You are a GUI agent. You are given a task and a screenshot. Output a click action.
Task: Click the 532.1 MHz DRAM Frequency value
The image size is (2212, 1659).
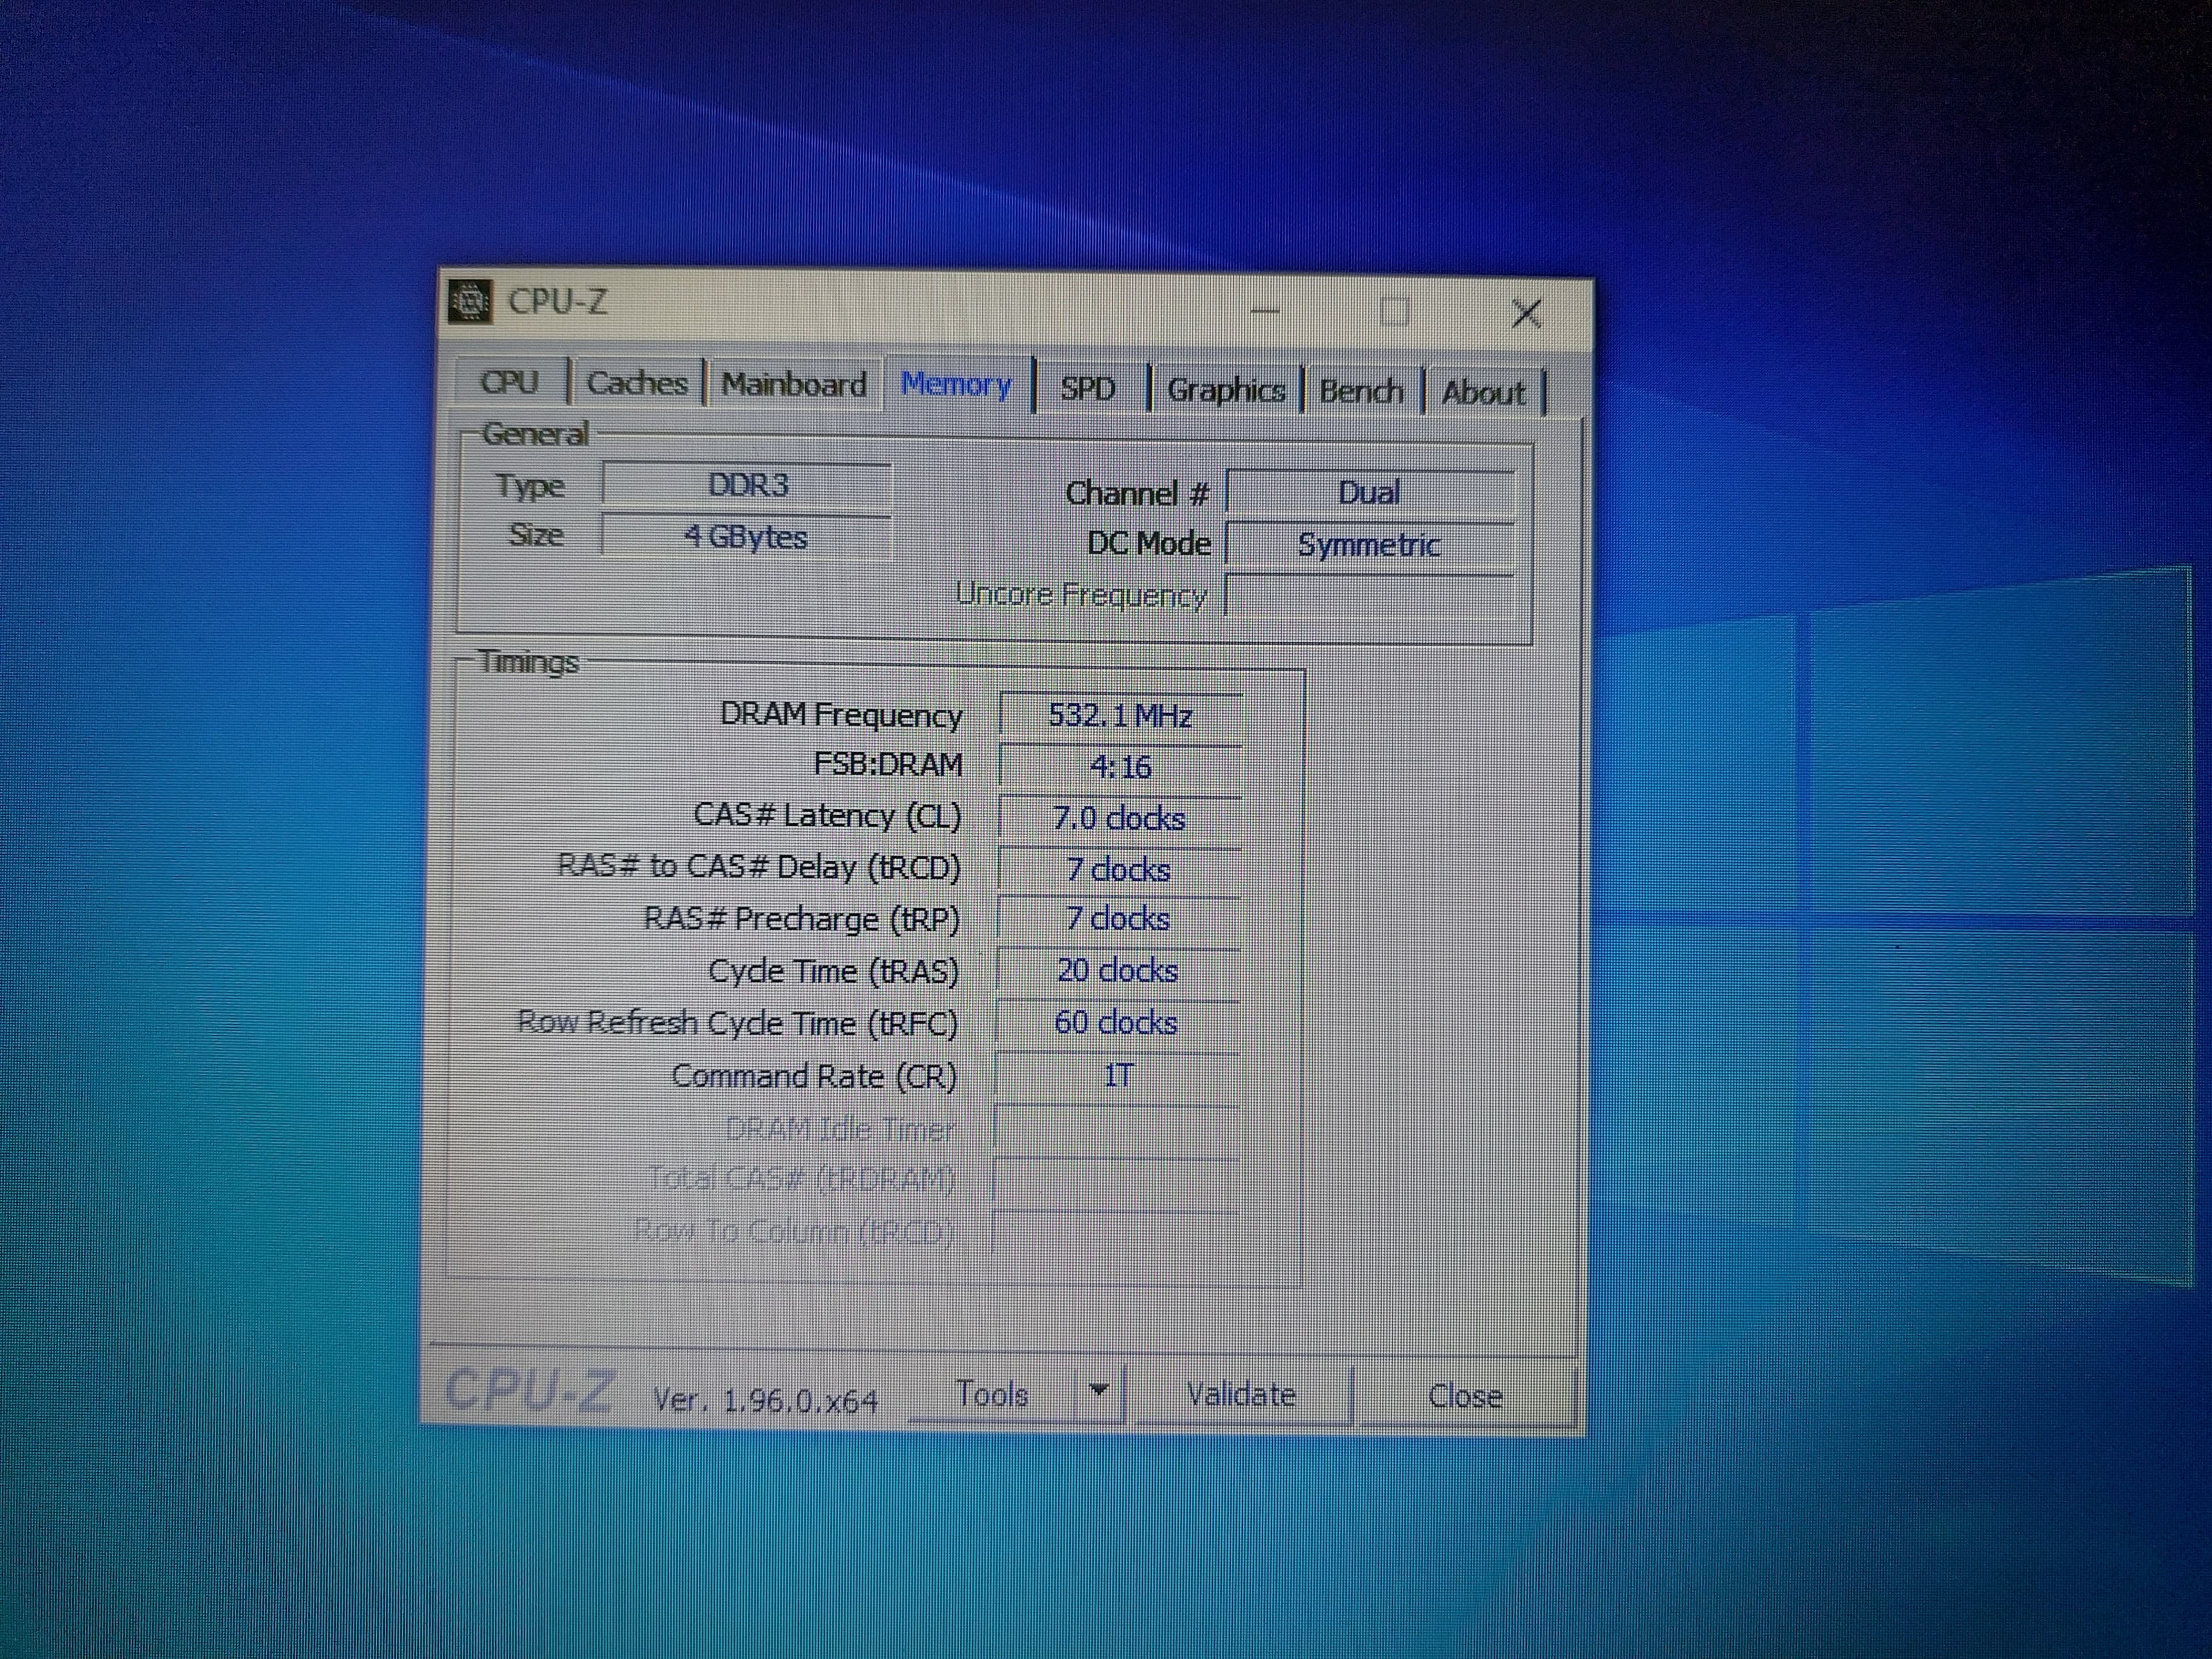[x=1121, y=716]
